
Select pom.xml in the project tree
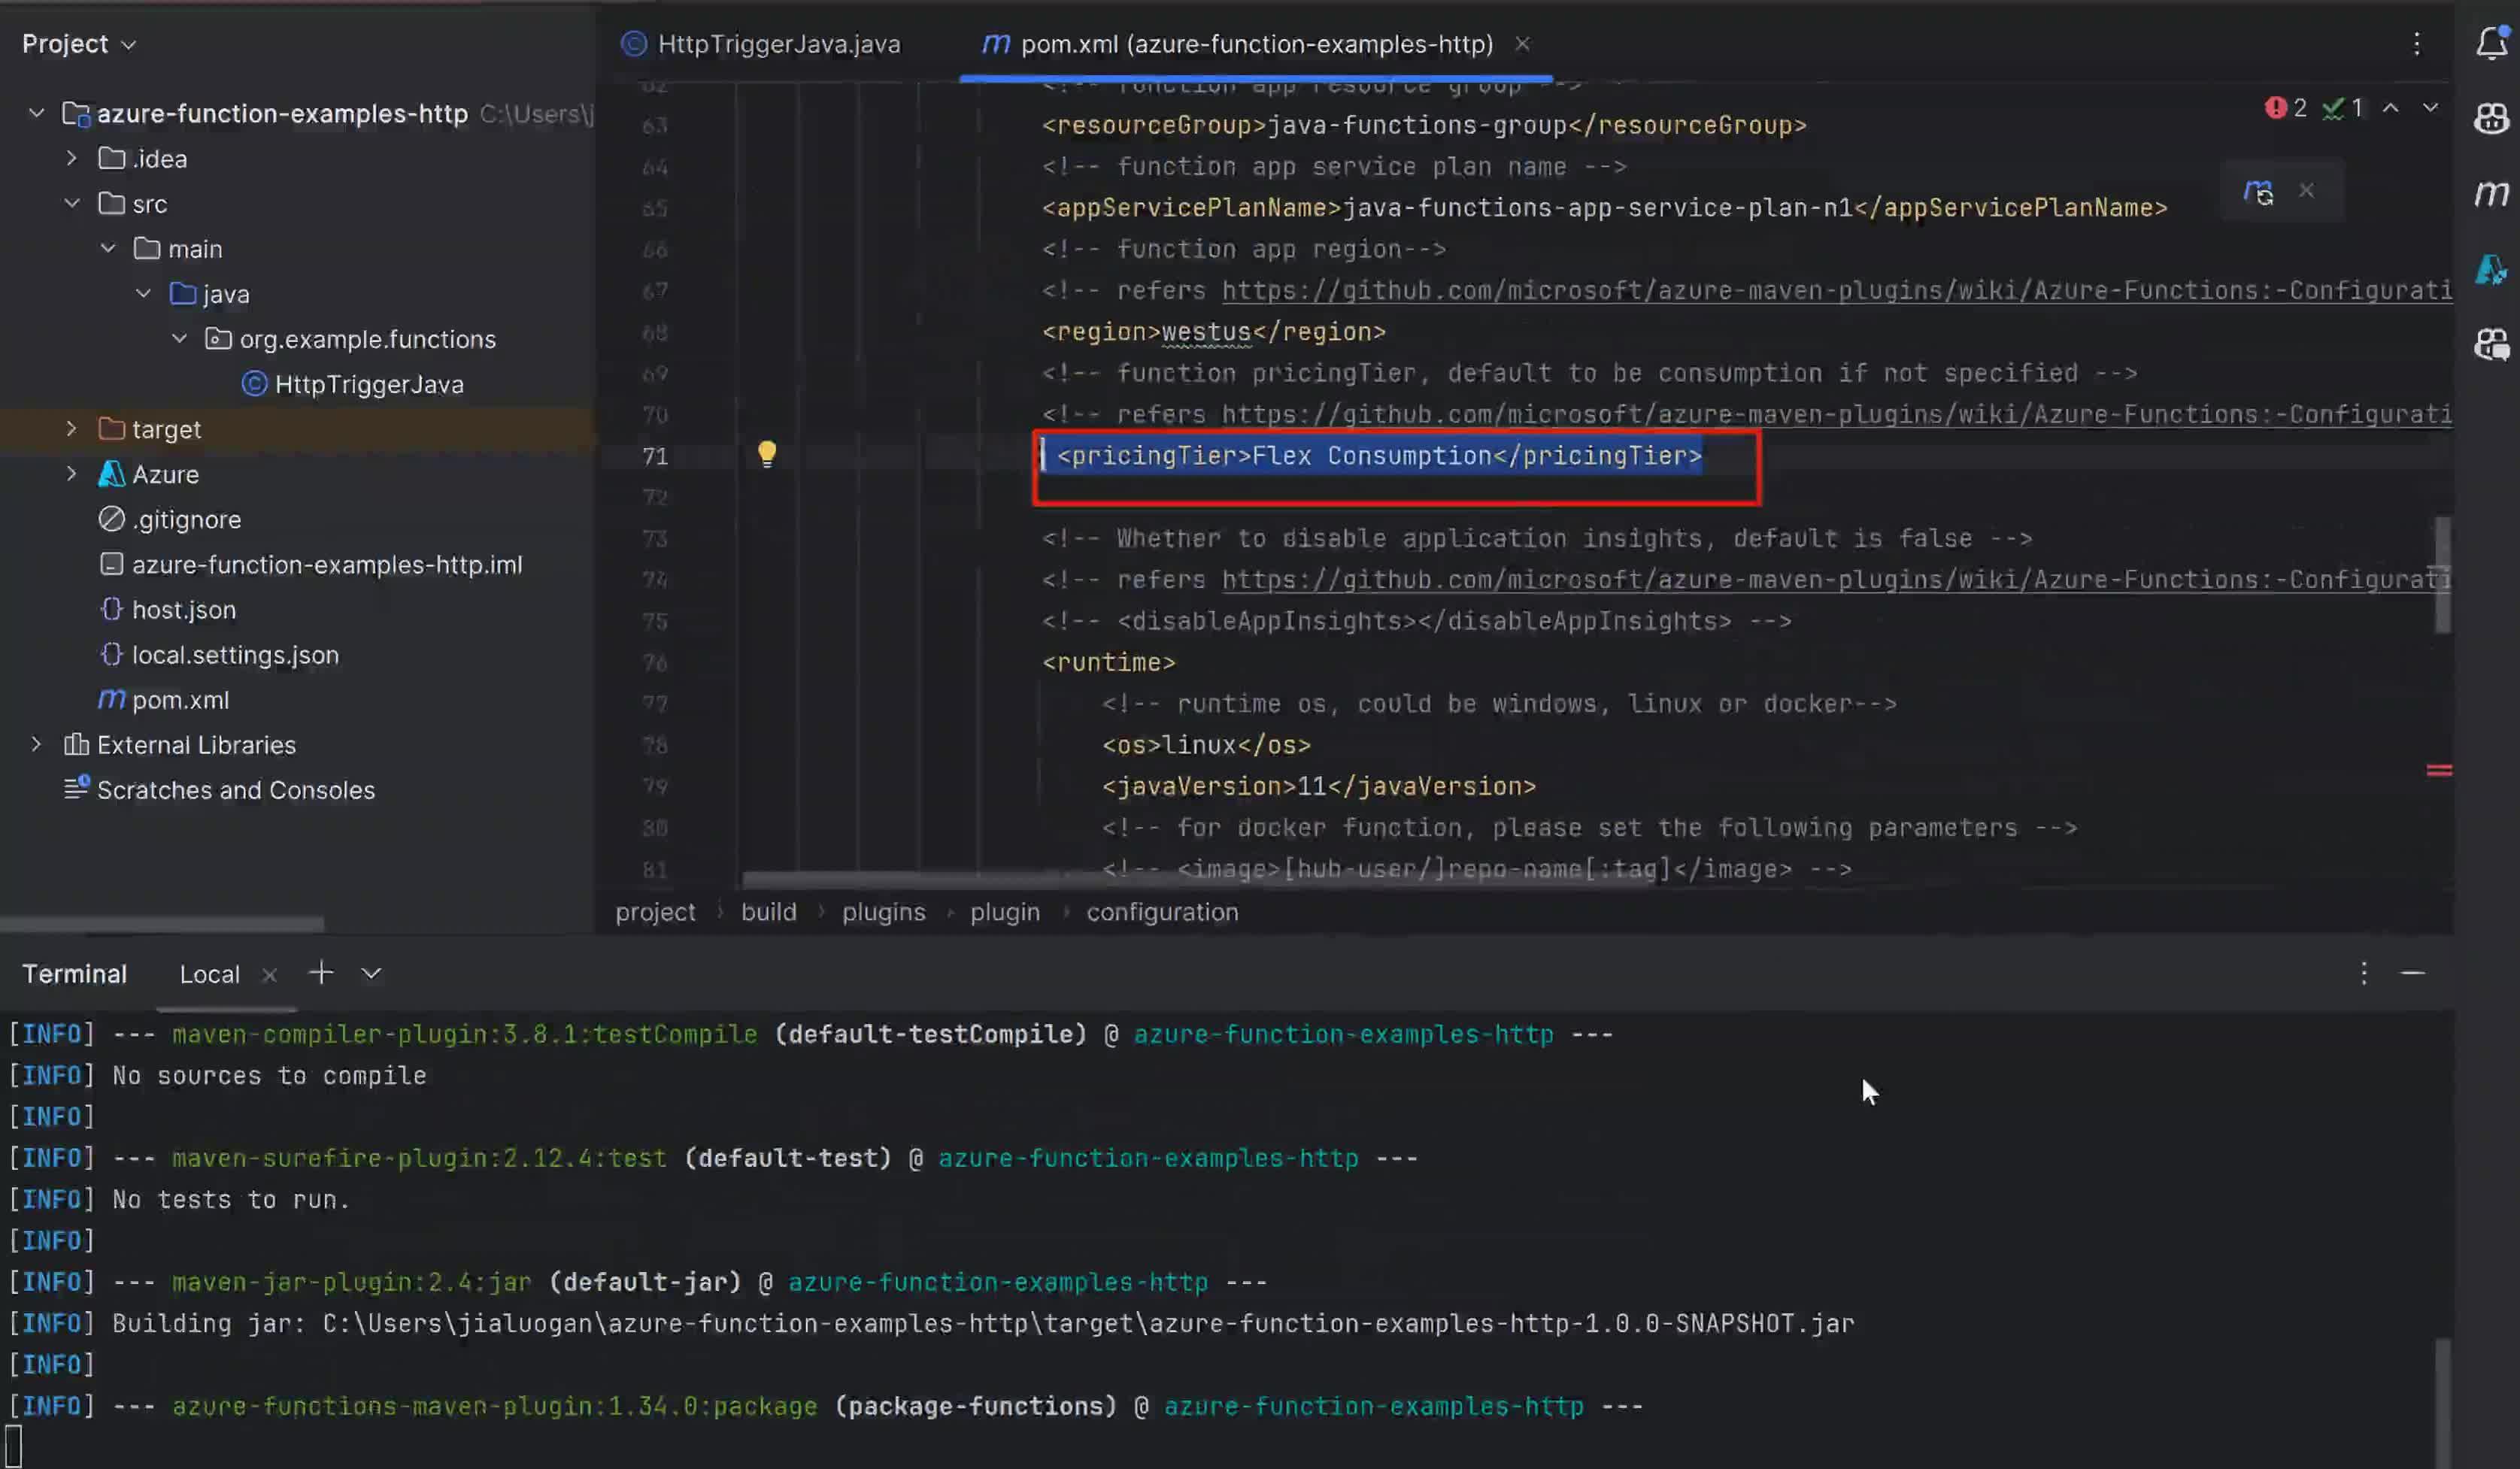tap(180, 699)
